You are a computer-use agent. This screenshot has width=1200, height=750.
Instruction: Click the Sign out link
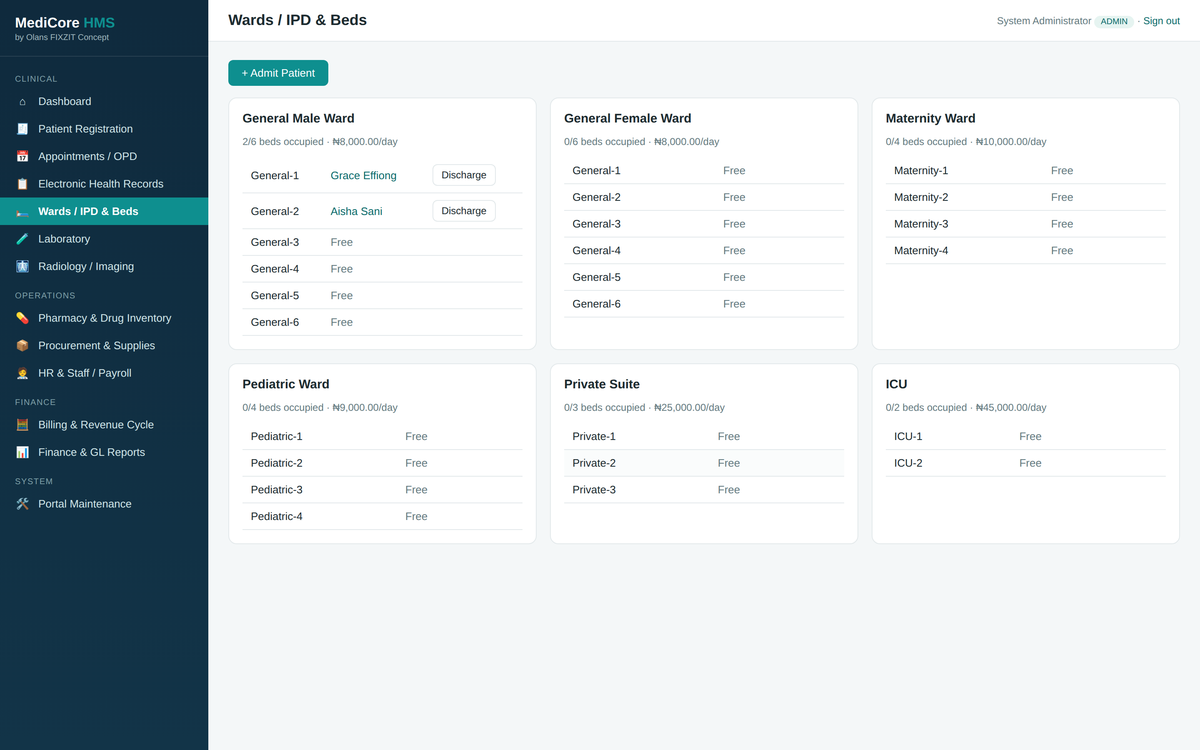[x=1161, y=21]
